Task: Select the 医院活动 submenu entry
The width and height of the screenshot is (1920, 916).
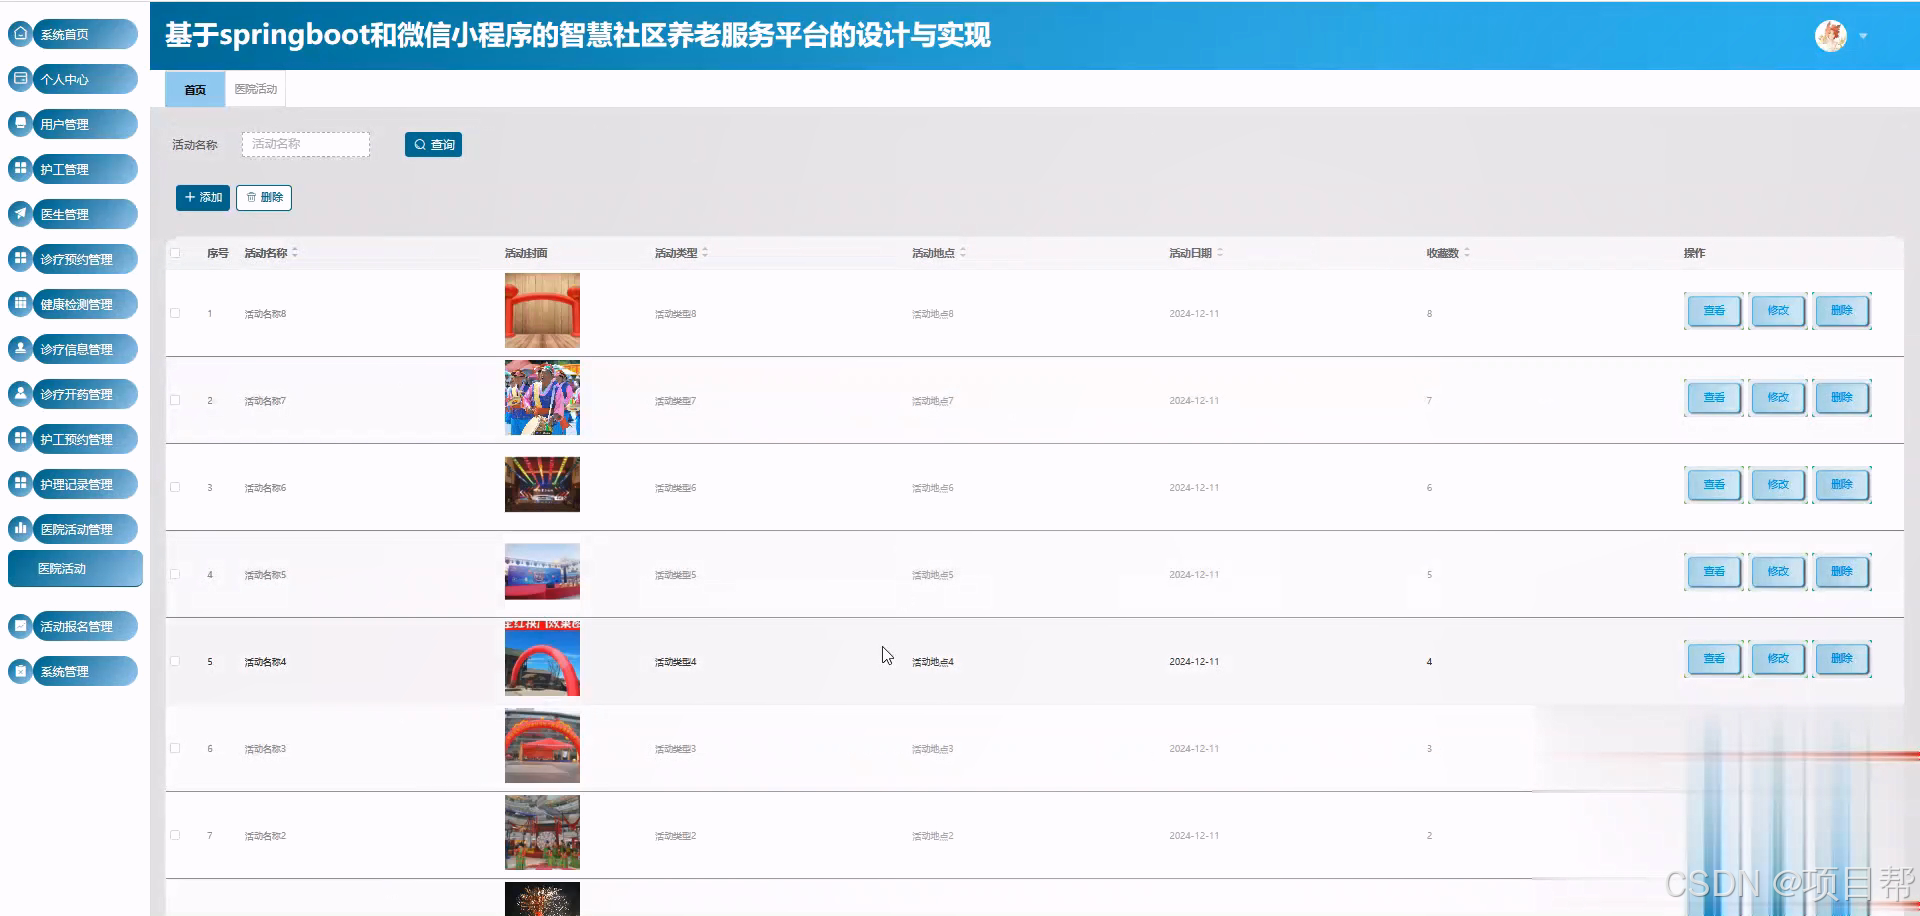Action: click(x=75, y=568)
